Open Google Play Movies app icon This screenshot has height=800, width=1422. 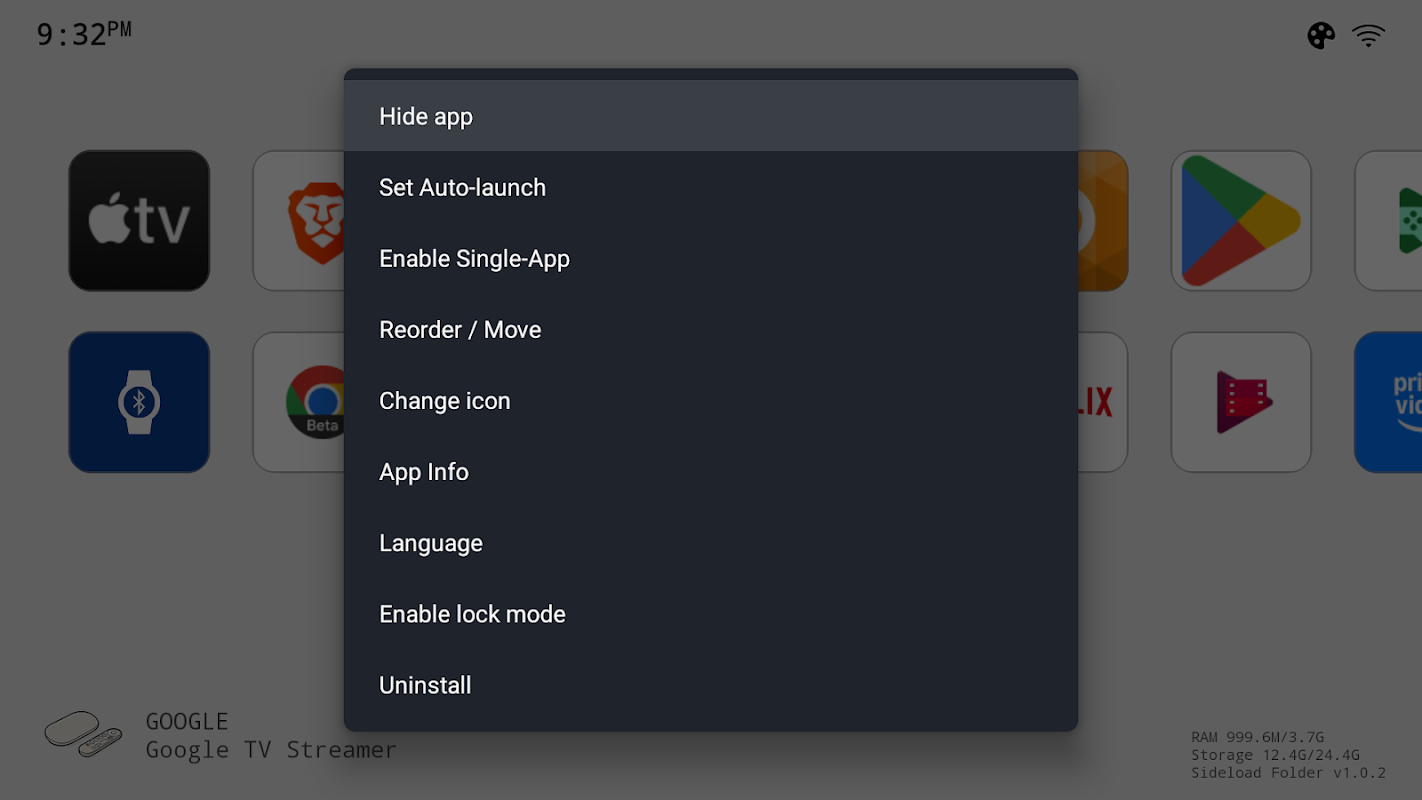tap(1241, 402)
